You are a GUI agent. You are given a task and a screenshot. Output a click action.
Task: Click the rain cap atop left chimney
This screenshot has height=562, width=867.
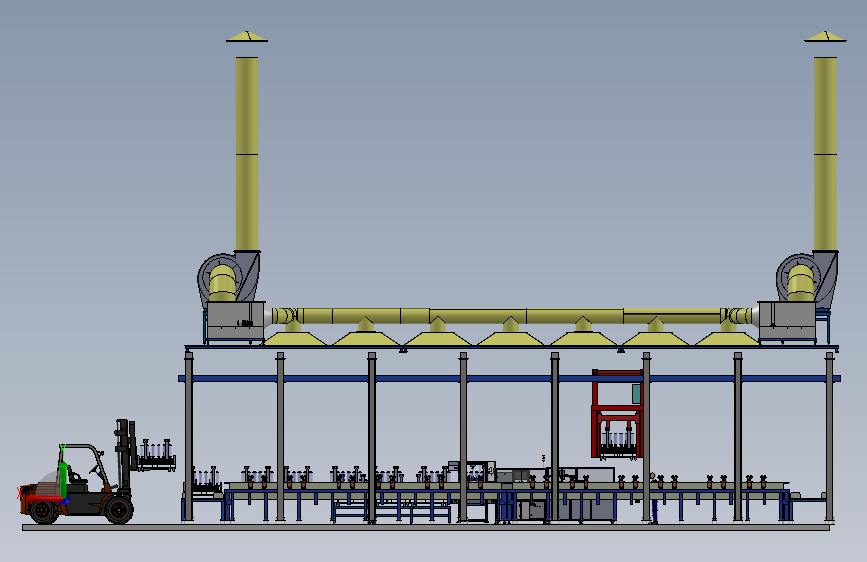(247, 37)
